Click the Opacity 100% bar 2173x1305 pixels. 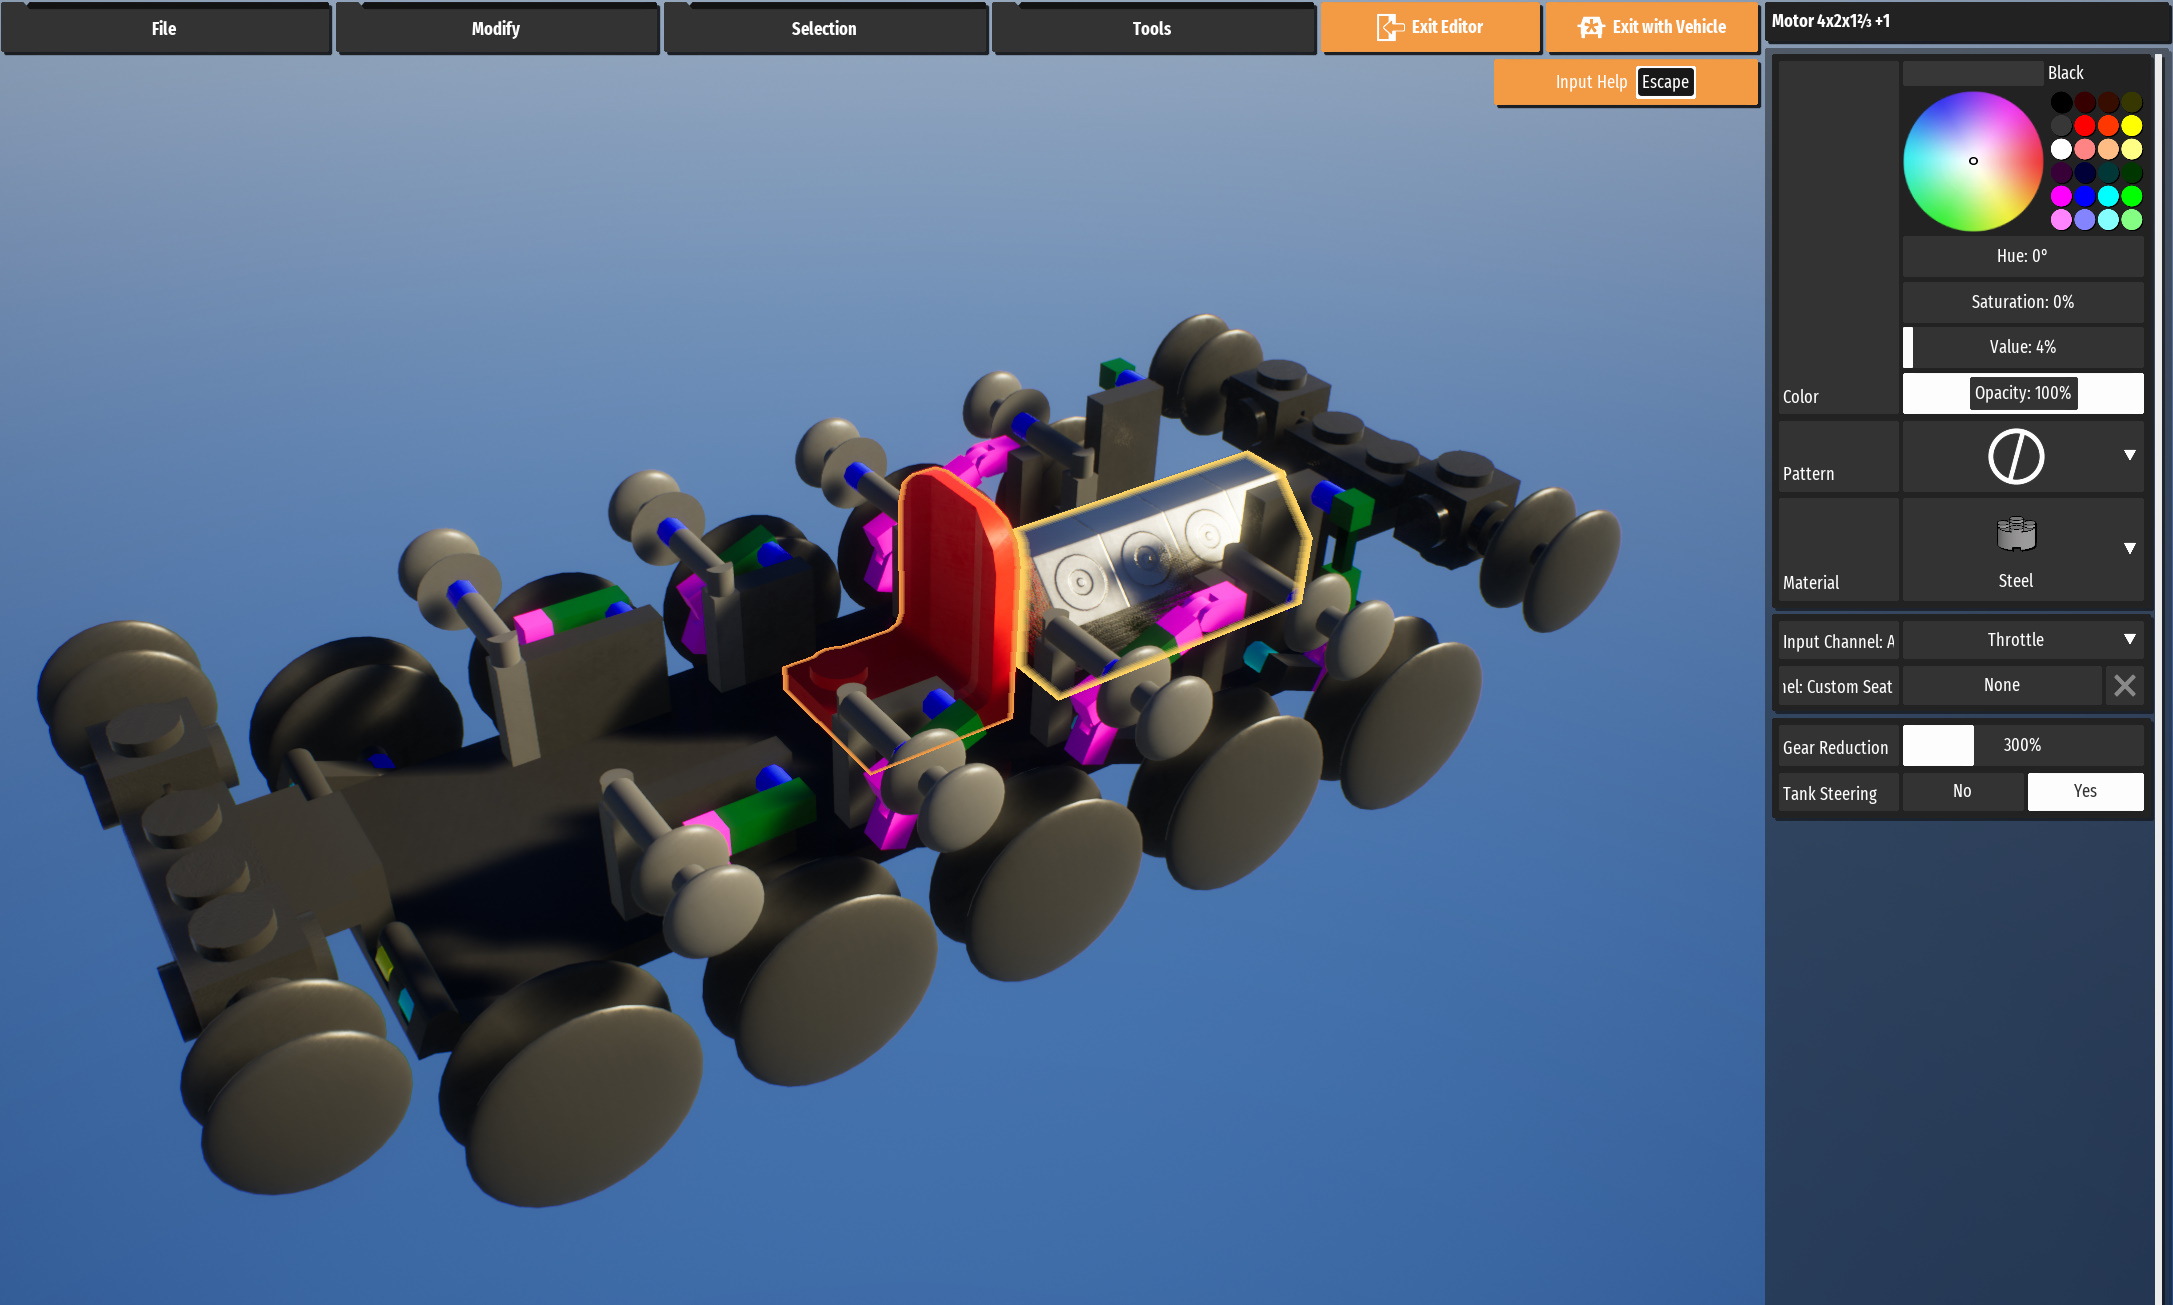pos(2021,394)
